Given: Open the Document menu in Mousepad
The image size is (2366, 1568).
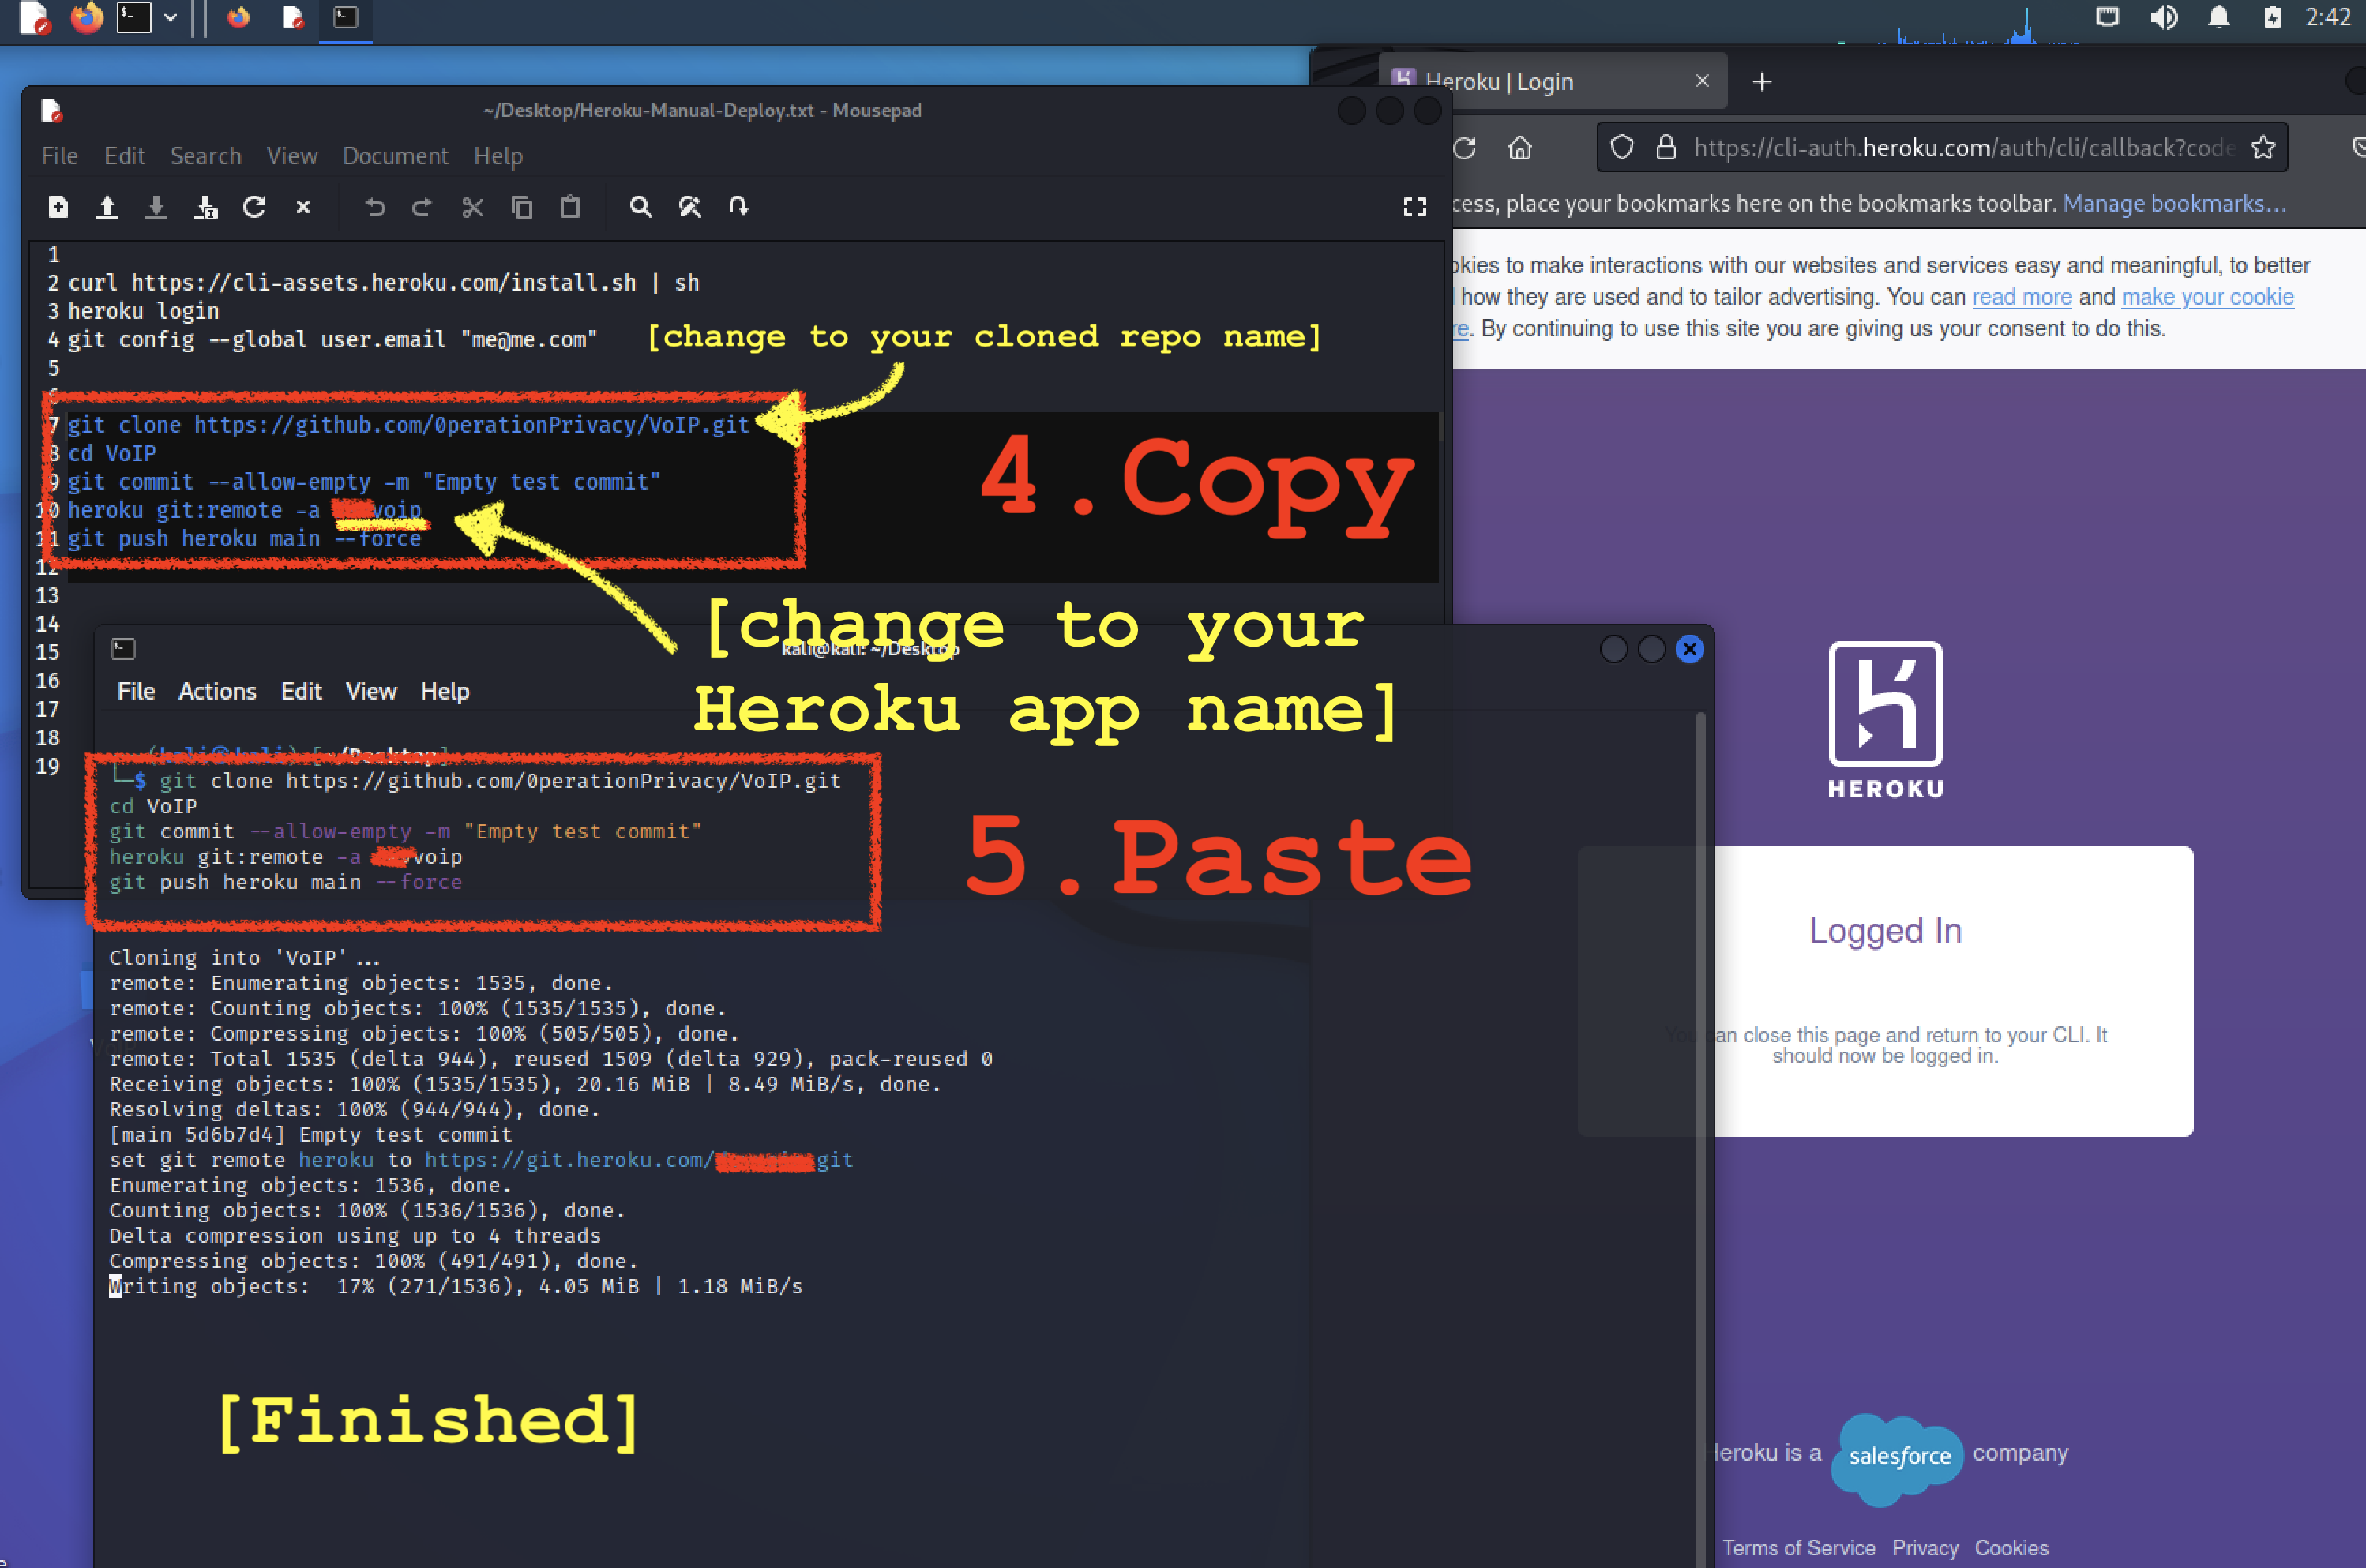Looking at the screenshot, I should [x=395, y=156].
